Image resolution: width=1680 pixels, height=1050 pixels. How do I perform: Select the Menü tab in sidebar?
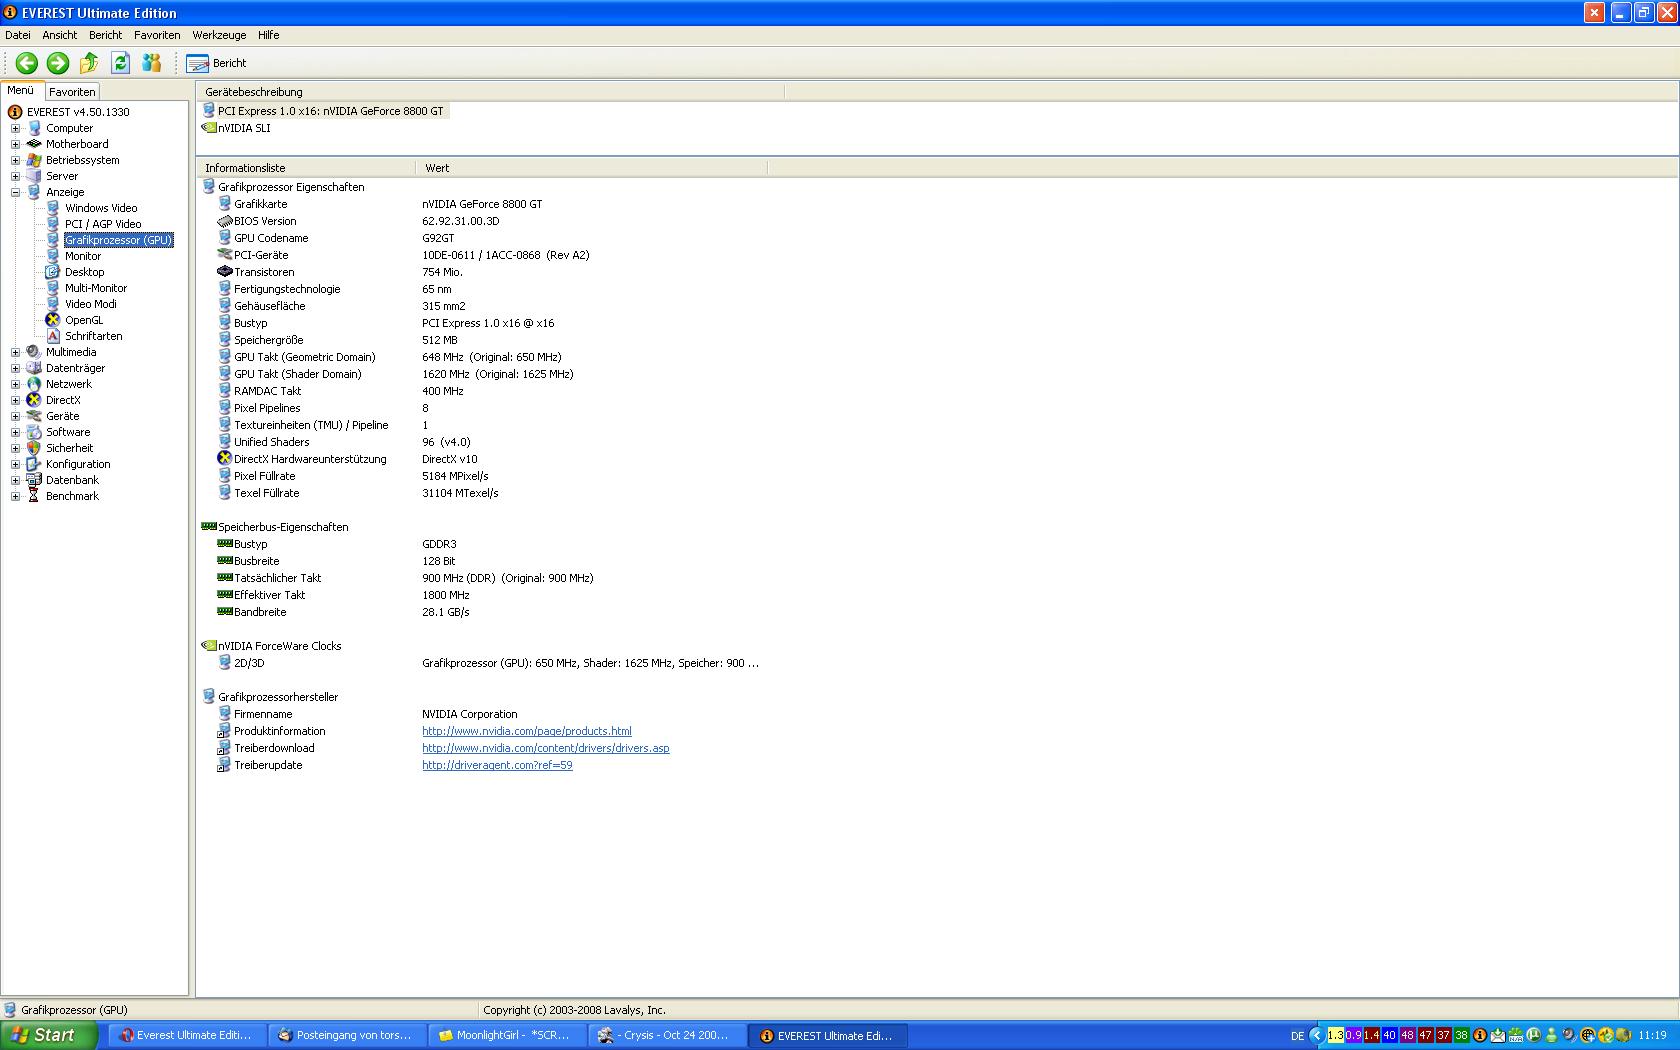click(21, 90)
